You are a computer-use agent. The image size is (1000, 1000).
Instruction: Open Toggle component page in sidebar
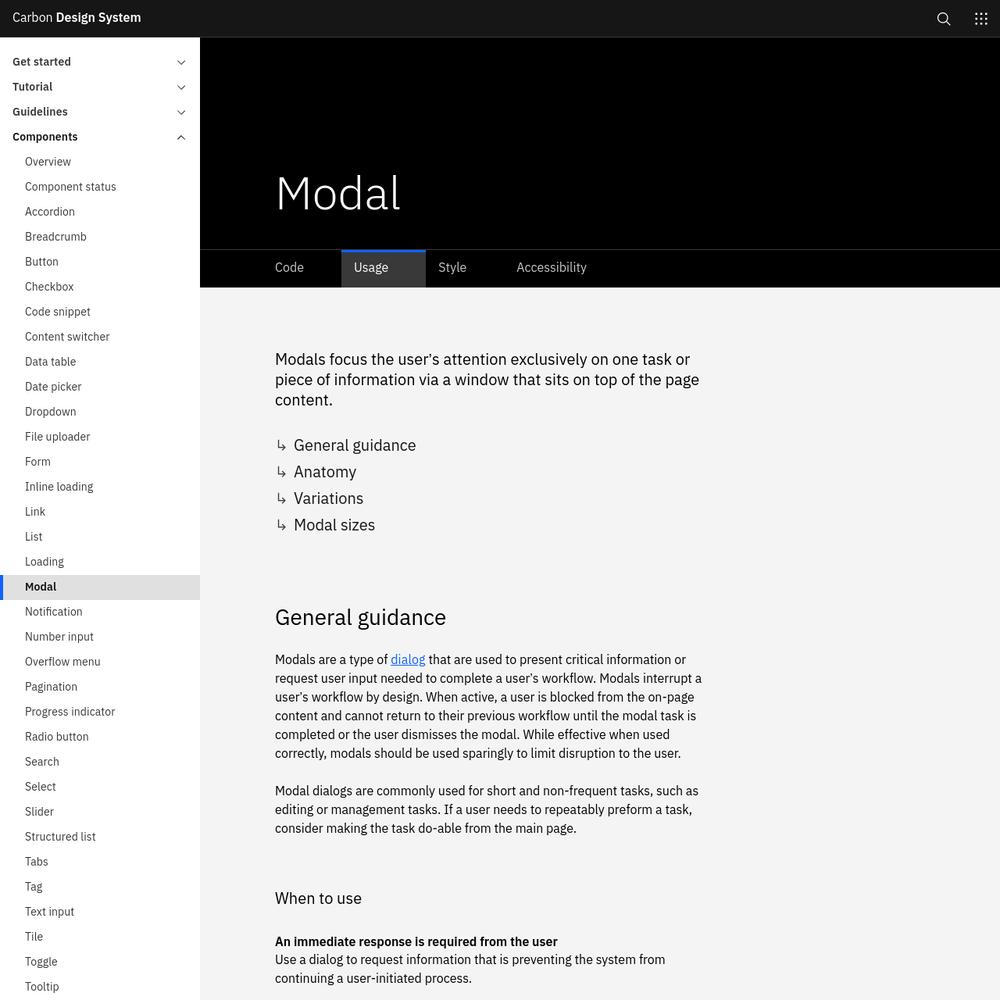[x=41, y=962]
